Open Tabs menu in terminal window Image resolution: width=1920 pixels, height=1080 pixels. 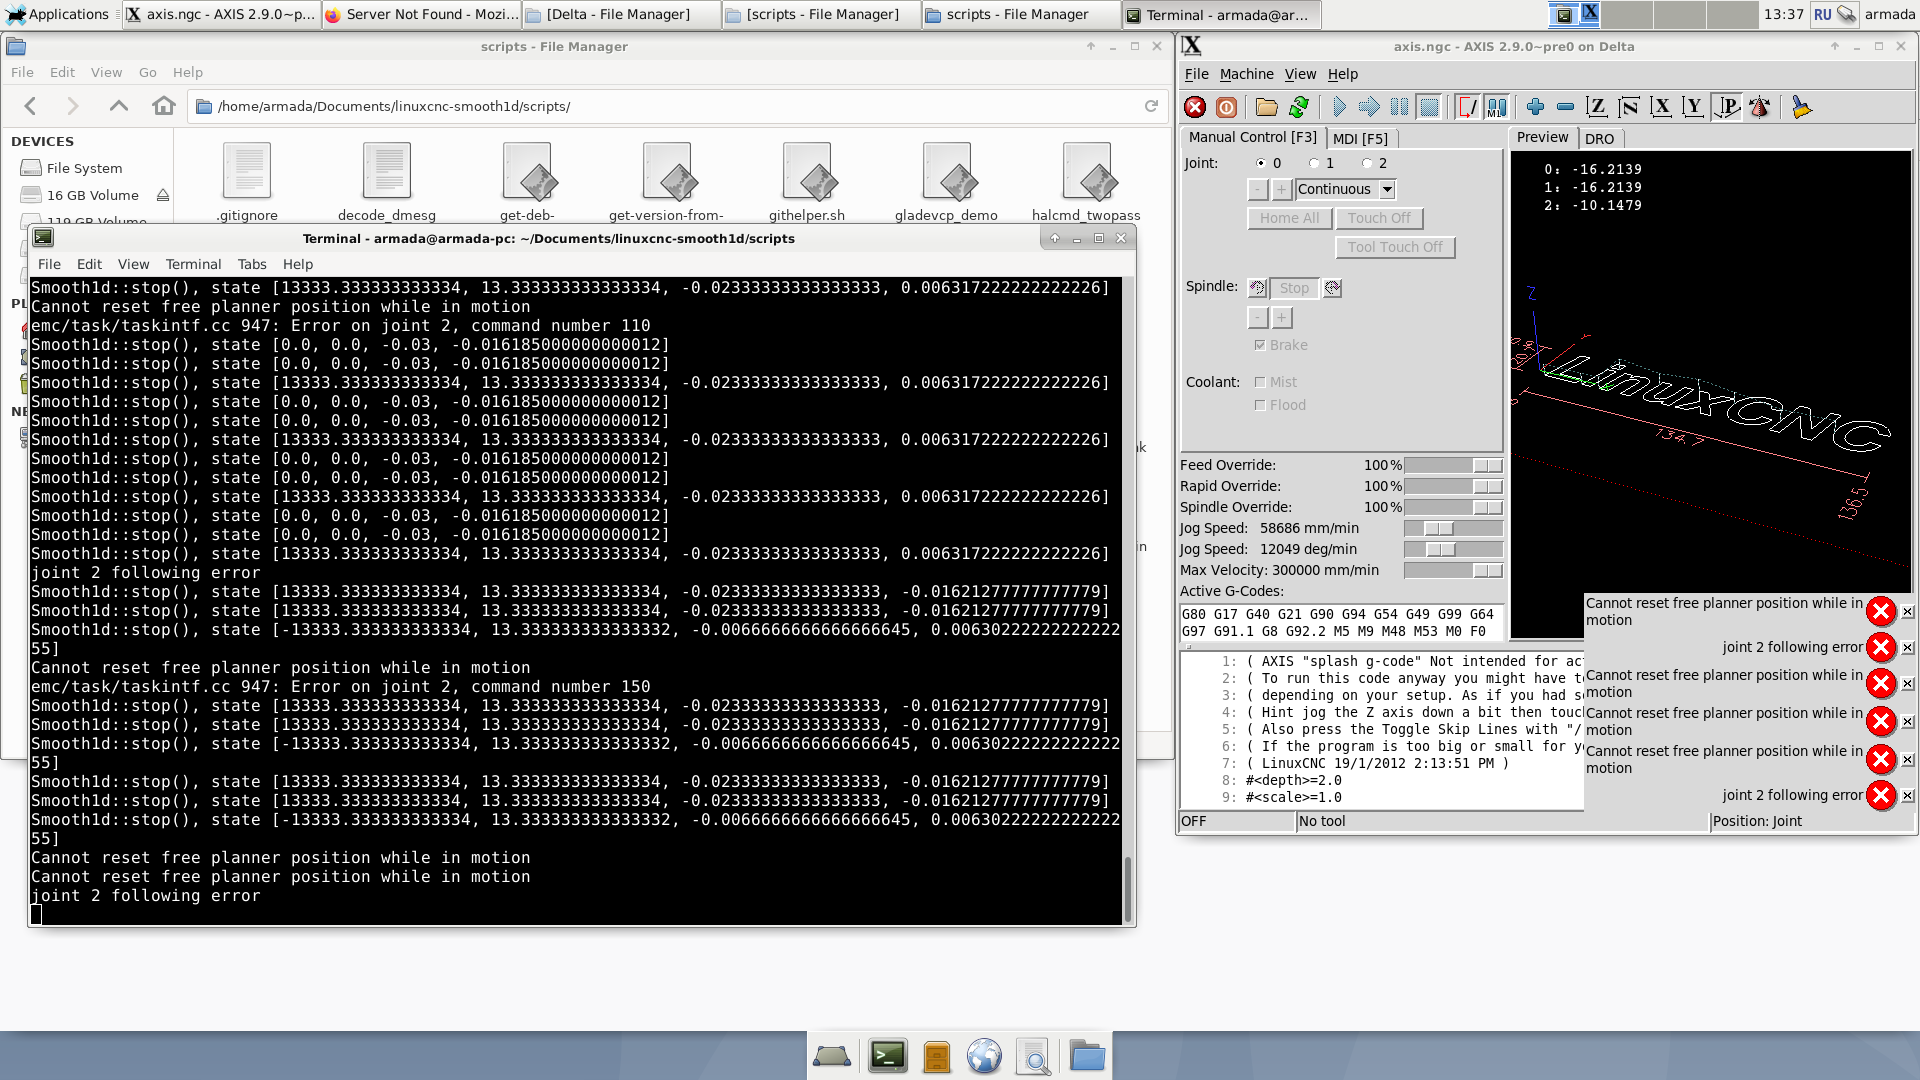tap(252, 264)
